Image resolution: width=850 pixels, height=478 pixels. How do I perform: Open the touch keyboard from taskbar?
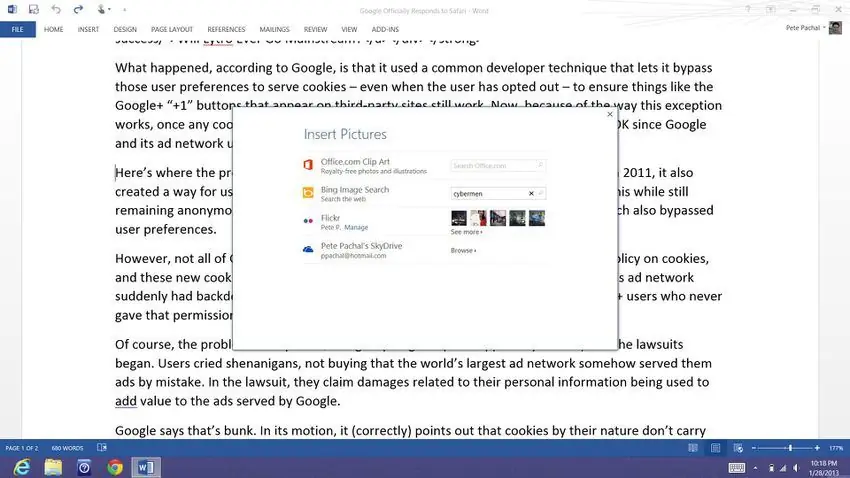(x=737, y=468)
